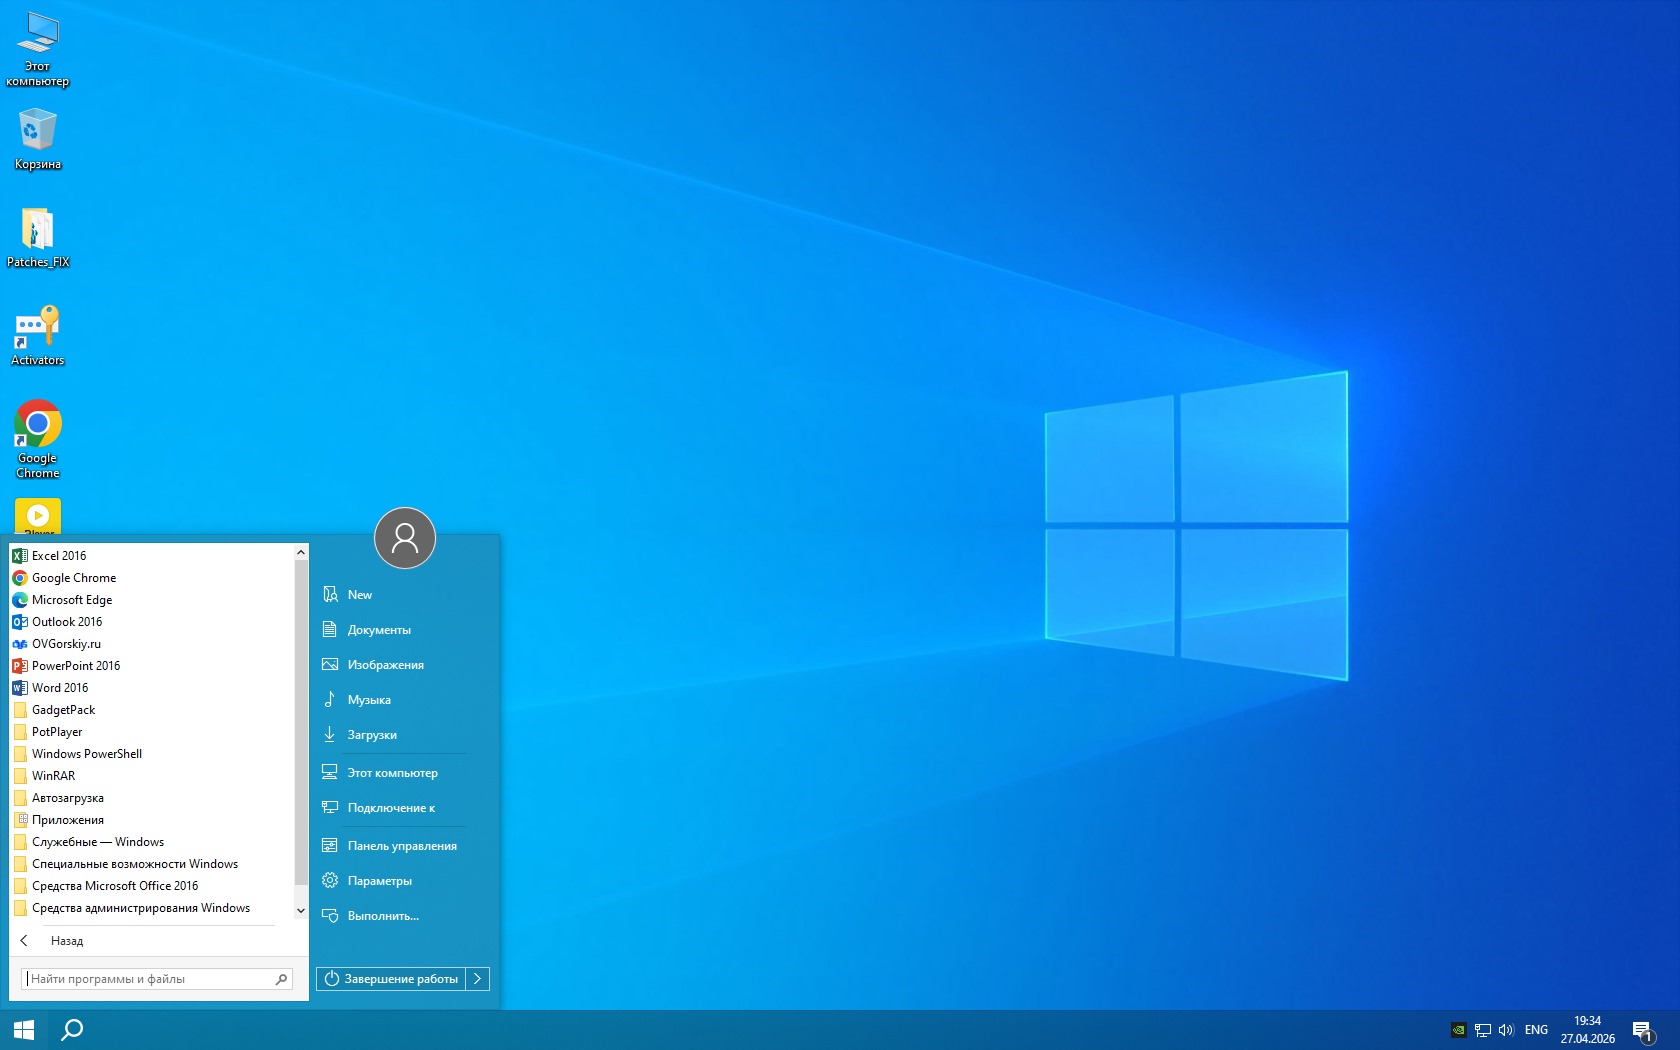Open the Activators desktop shortcut
The image size is (1680, 1050).
[38, 330]
